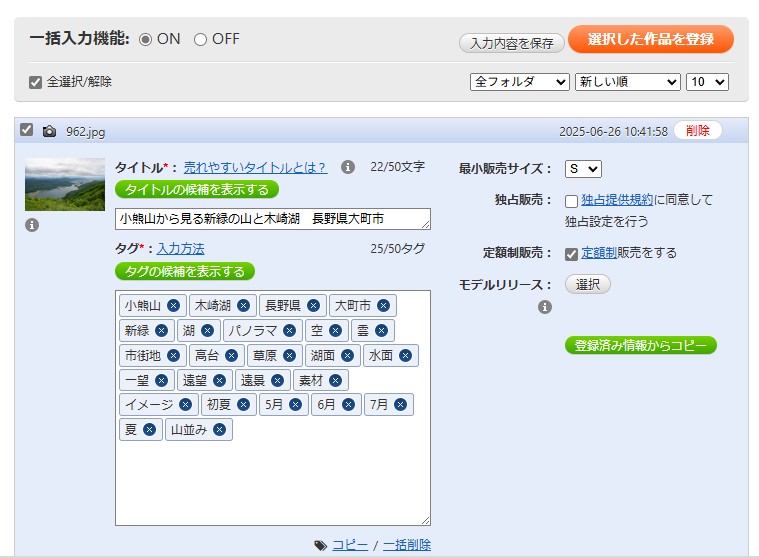Remove the 高台 tag

231,356
